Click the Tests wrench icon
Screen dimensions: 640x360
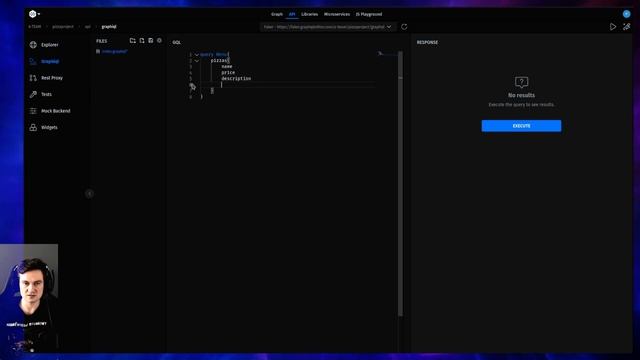(x=33, y=94)
